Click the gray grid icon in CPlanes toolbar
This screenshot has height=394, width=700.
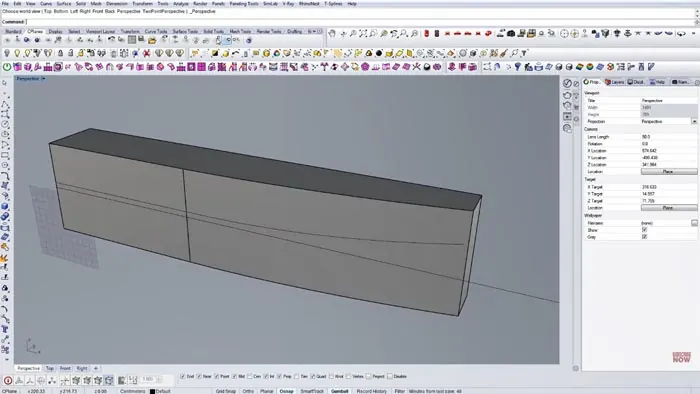[132, 40]
